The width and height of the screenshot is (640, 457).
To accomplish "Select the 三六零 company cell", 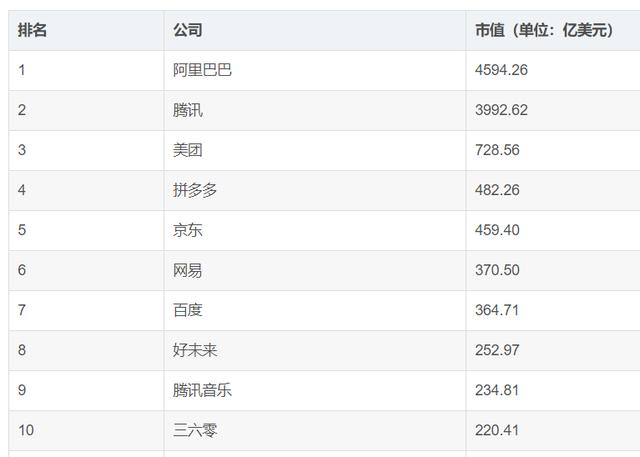I will (x=315, y=430).
